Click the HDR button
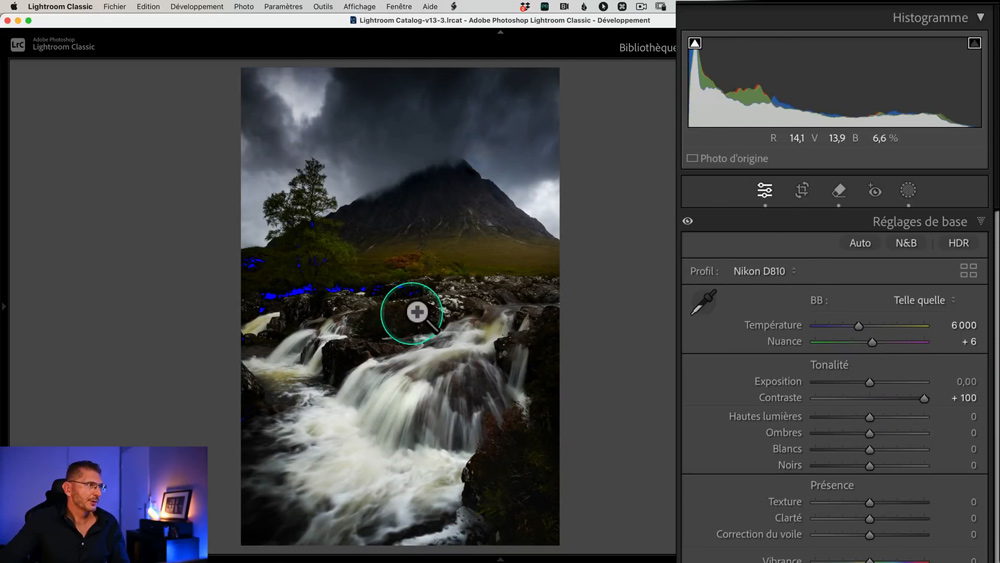 pos(958,243)
